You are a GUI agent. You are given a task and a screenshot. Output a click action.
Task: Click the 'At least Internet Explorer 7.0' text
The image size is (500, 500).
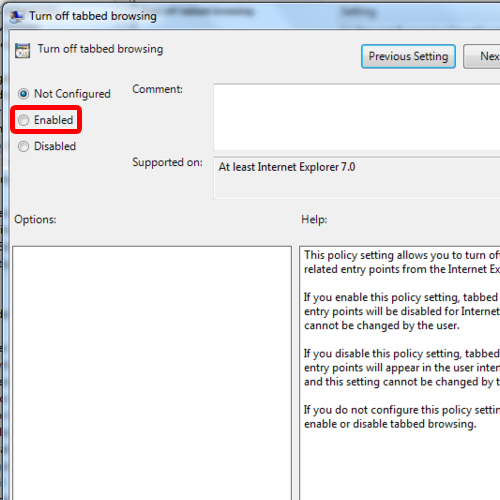coord(287,167)
